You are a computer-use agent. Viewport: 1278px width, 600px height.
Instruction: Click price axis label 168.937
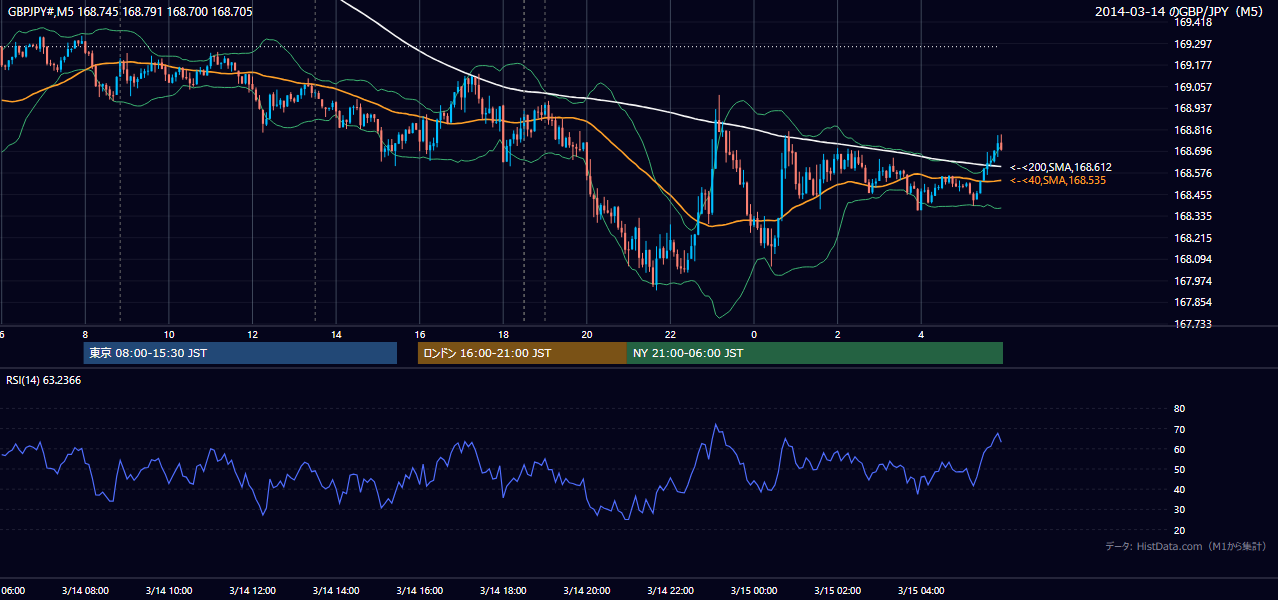click(x=1193, y=108)
